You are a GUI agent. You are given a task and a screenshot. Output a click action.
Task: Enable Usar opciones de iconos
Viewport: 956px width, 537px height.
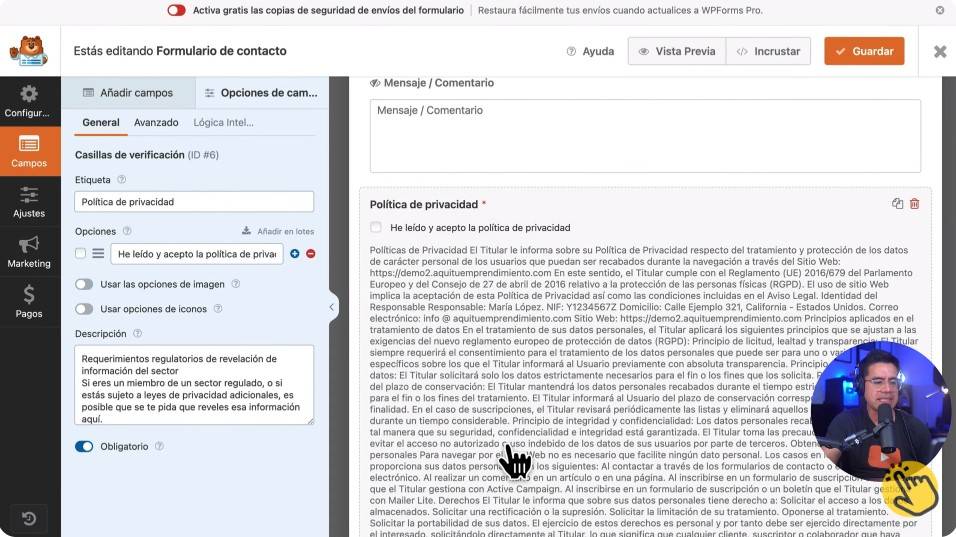pos(84,309)
